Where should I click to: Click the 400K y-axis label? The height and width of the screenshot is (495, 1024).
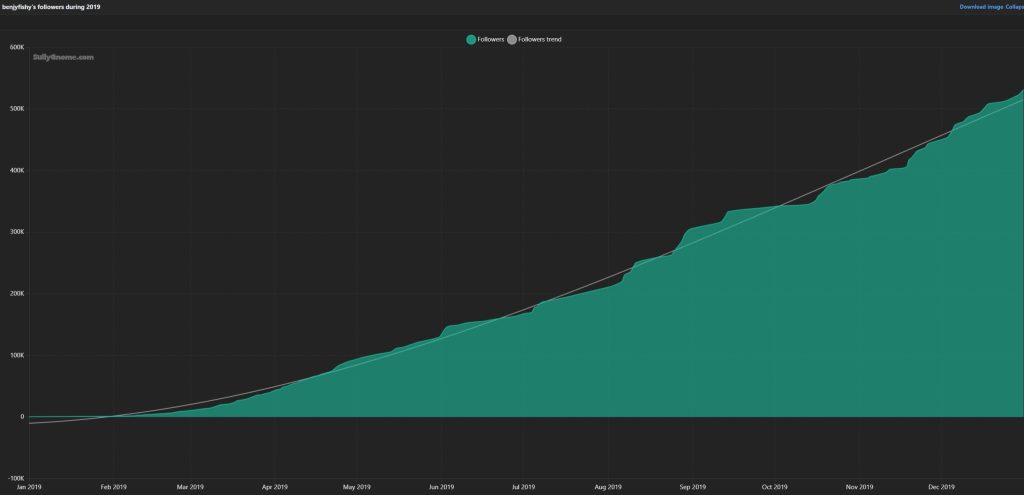click(17, 170)
